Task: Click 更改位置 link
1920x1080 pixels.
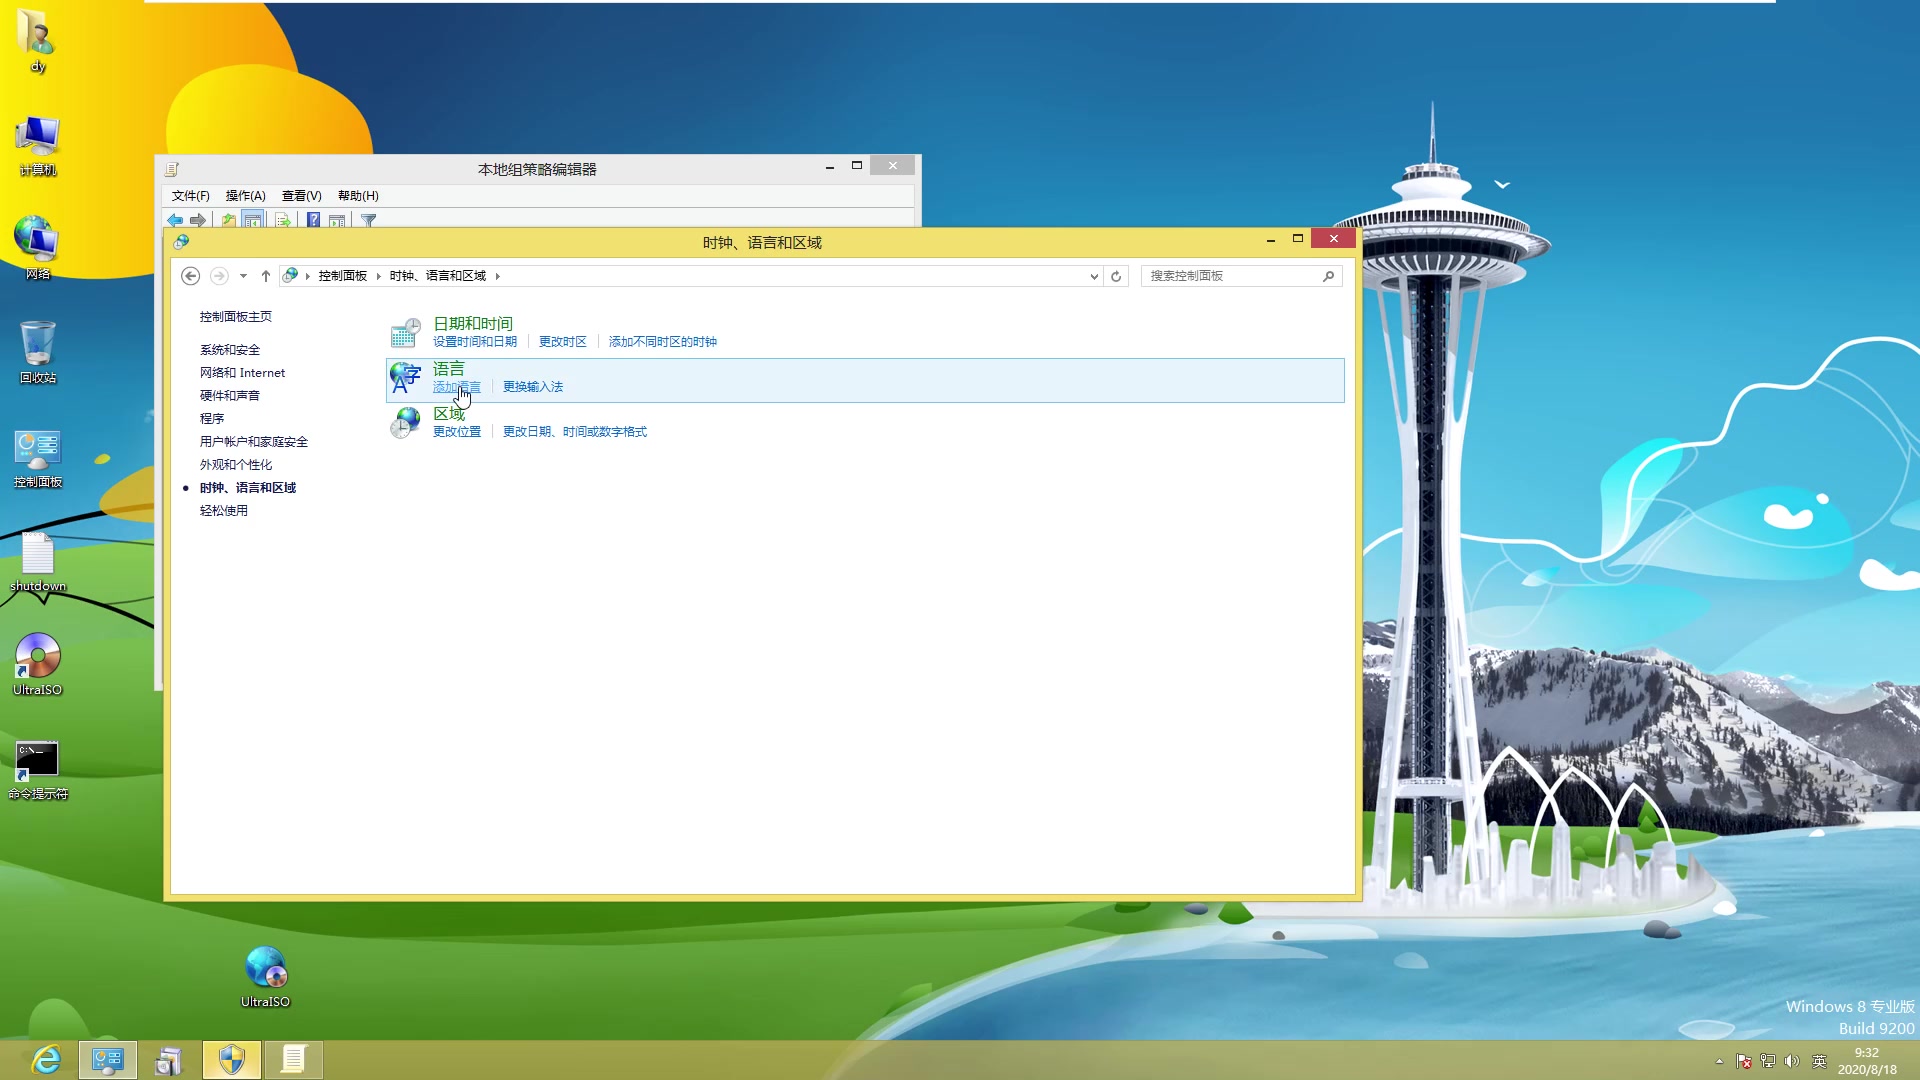Action: click(457, 432)
